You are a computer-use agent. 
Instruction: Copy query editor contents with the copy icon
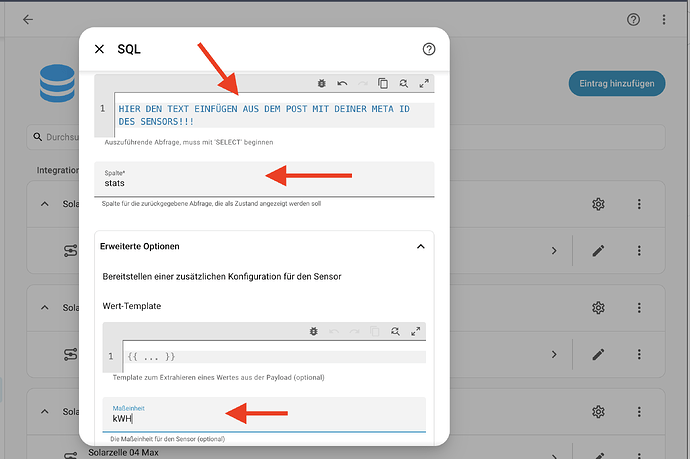tap(383, 83)
